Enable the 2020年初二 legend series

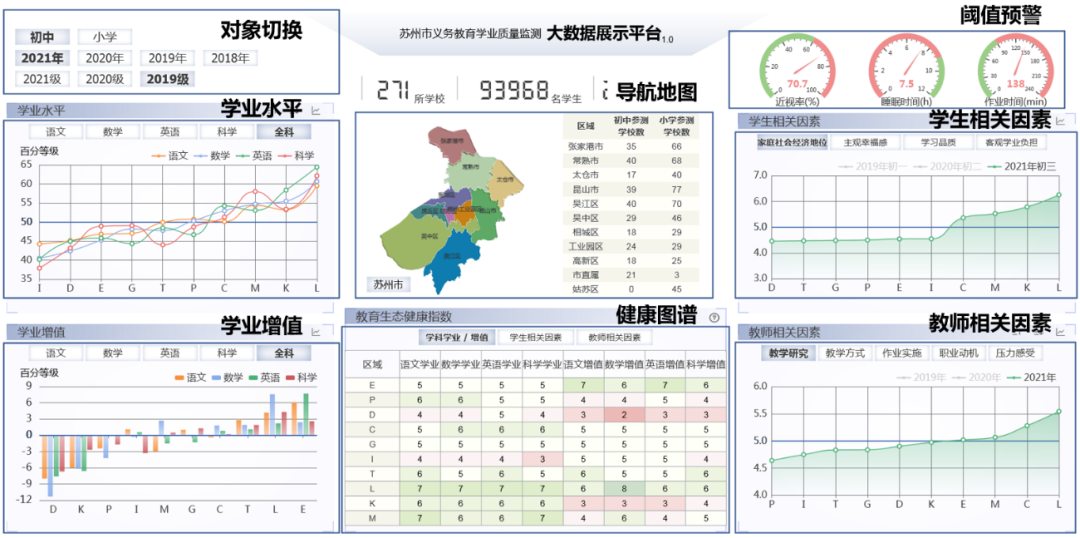pos(947,167)
